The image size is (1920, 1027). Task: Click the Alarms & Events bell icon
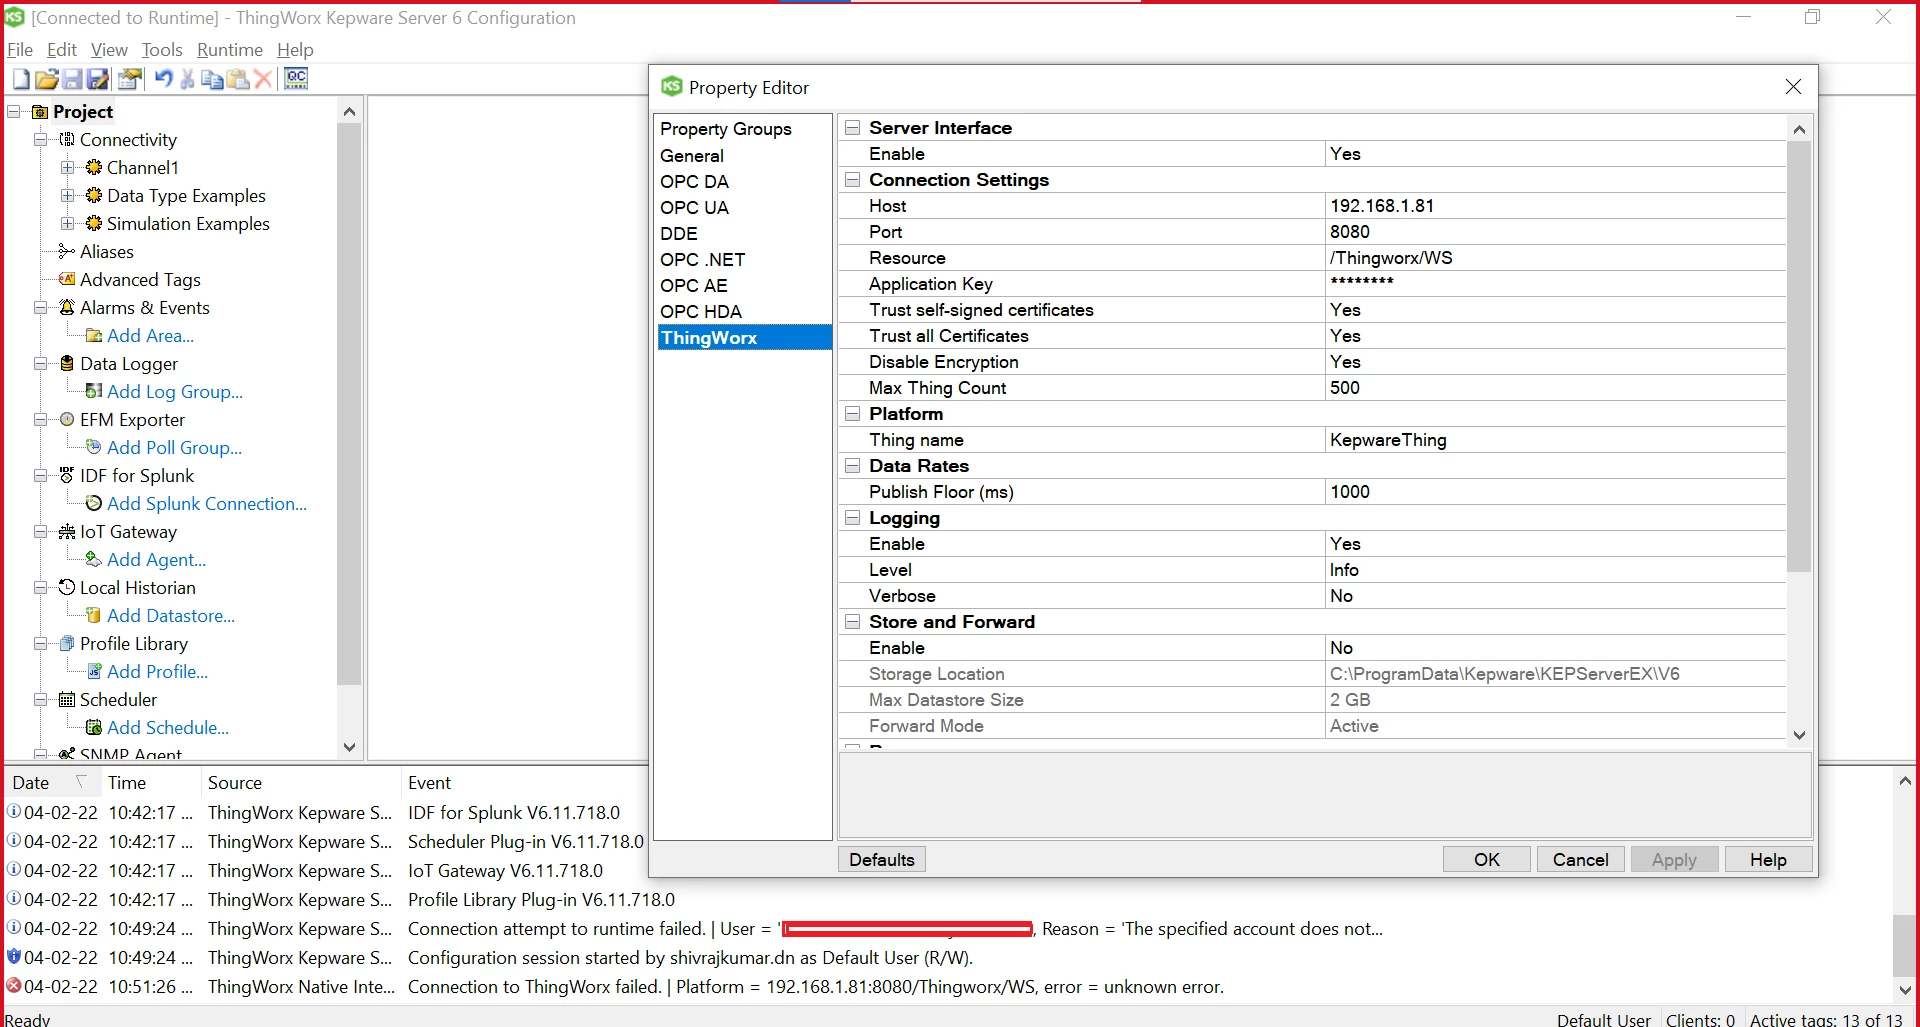click(67, 307)
